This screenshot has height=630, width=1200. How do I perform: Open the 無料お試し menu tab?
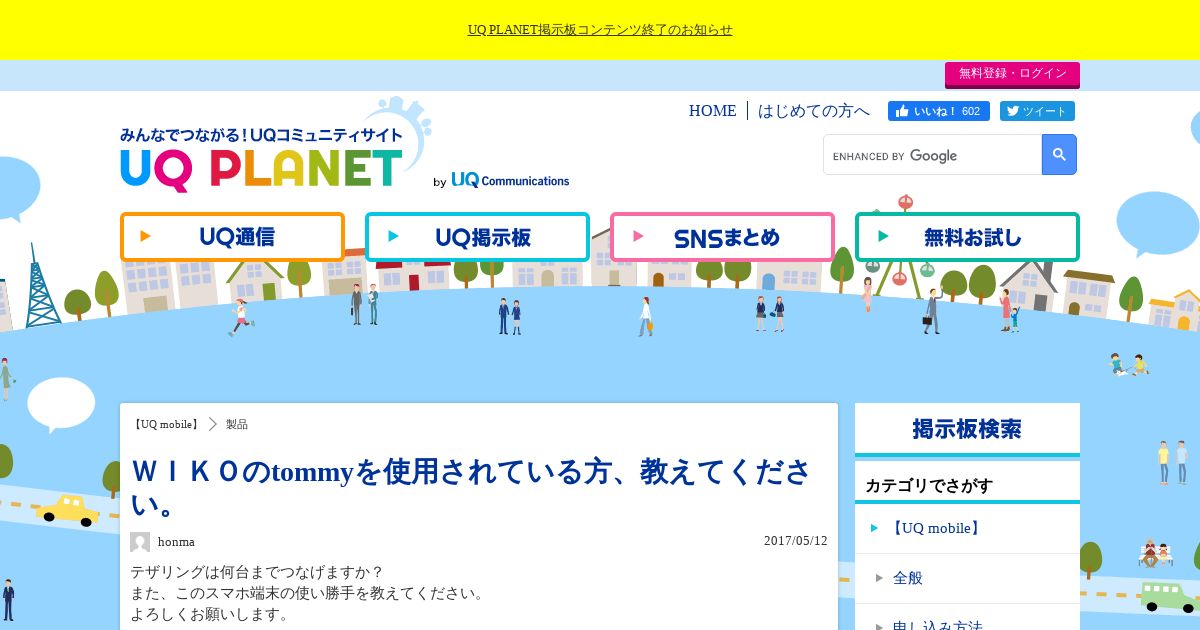pos(967,237)
